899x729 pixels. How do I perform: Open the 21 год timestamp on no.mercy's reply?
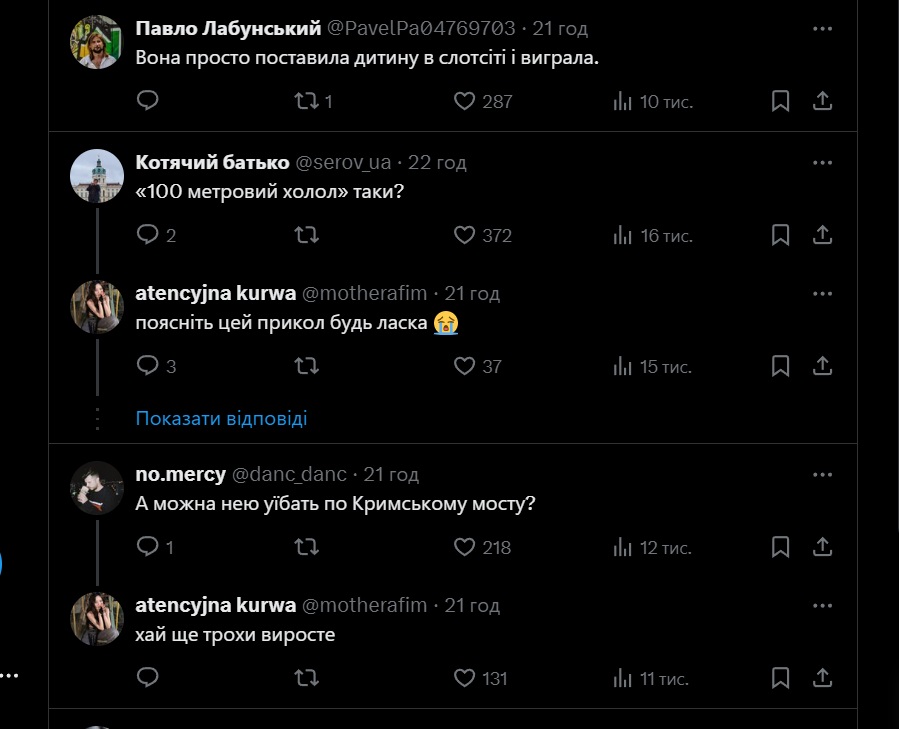click(391, 474)
